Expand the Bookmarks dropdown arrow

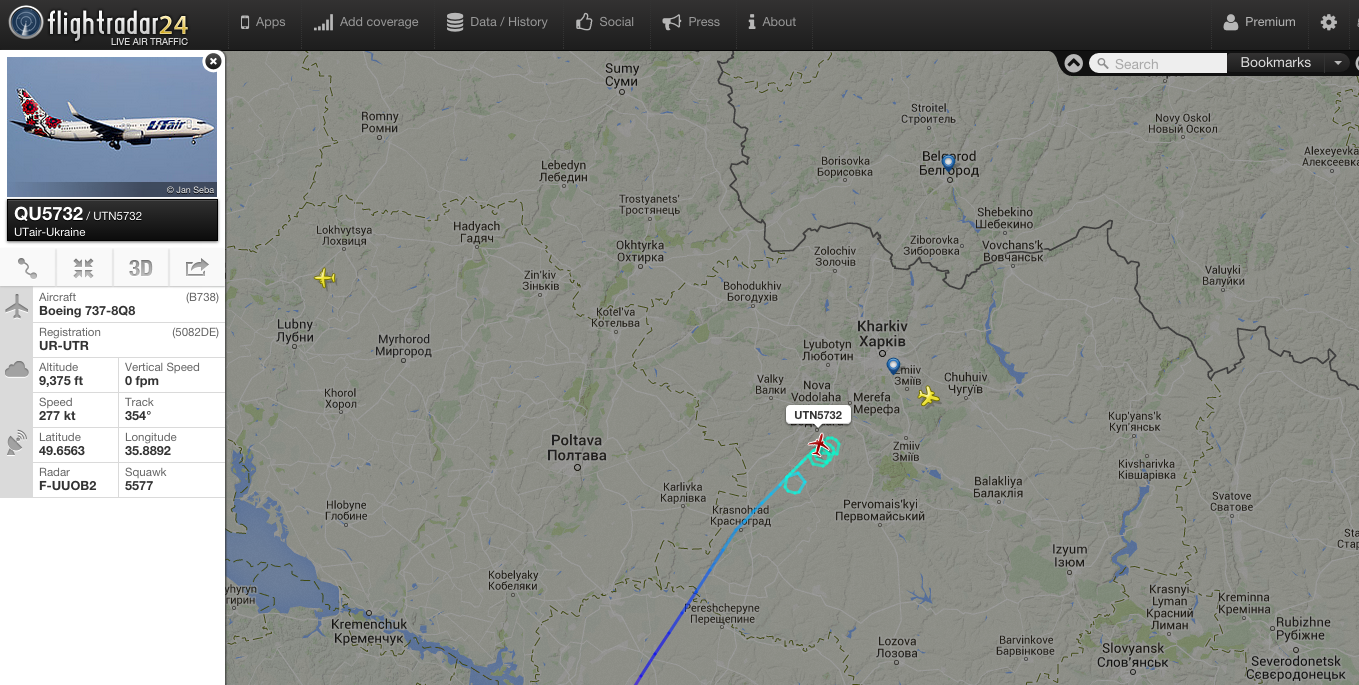pyautogui.click(x=1338, y=63)
